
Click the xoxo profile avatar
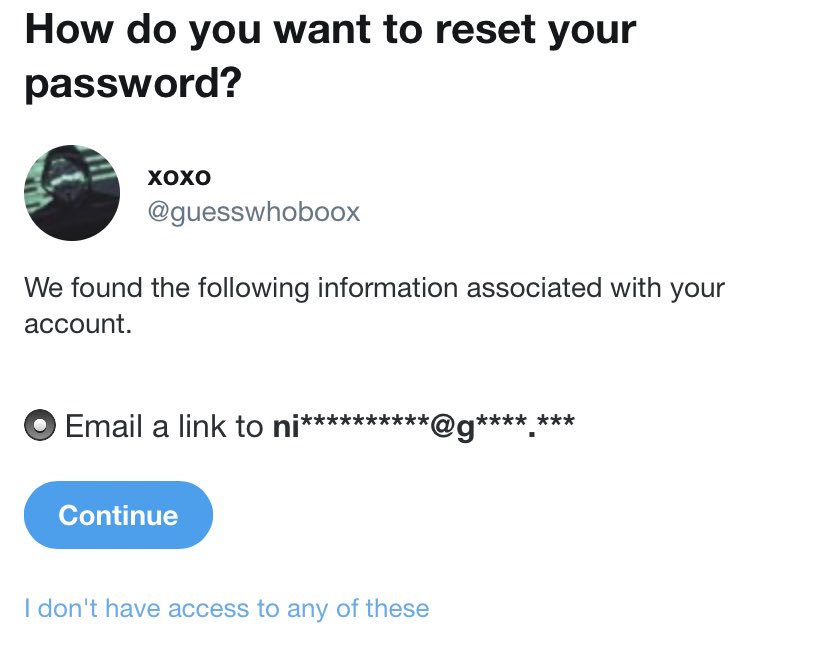[x=72, y=193]
